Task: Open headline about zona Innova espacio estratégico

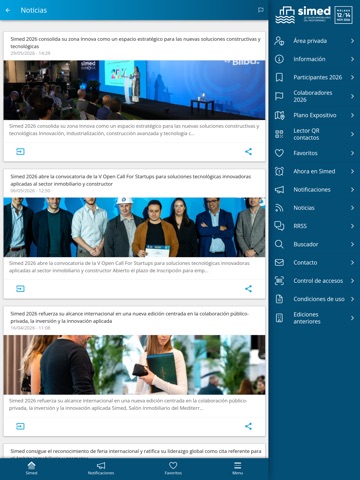Action: point(135,43)
